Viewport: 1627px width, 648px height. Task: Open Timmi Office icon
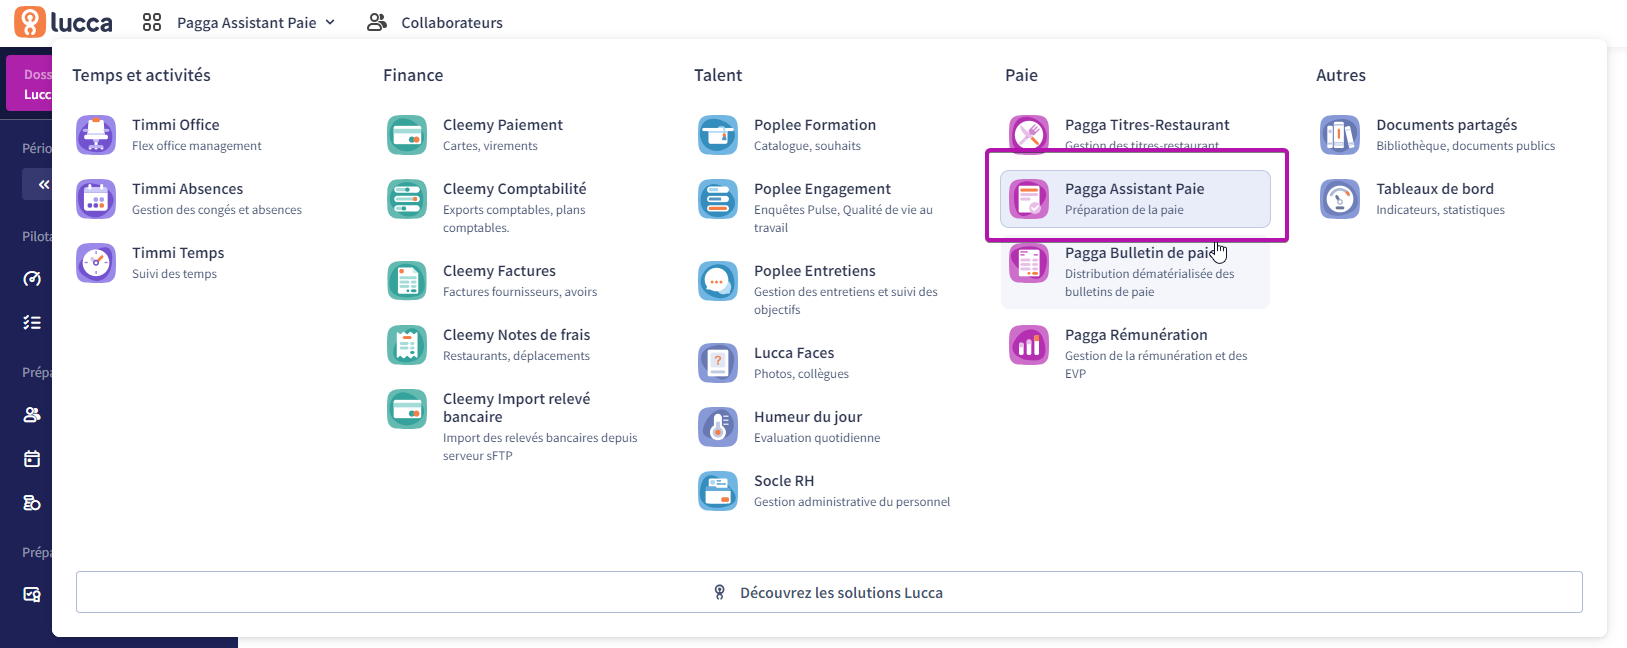pyautogui.click(x=96, y=135)
